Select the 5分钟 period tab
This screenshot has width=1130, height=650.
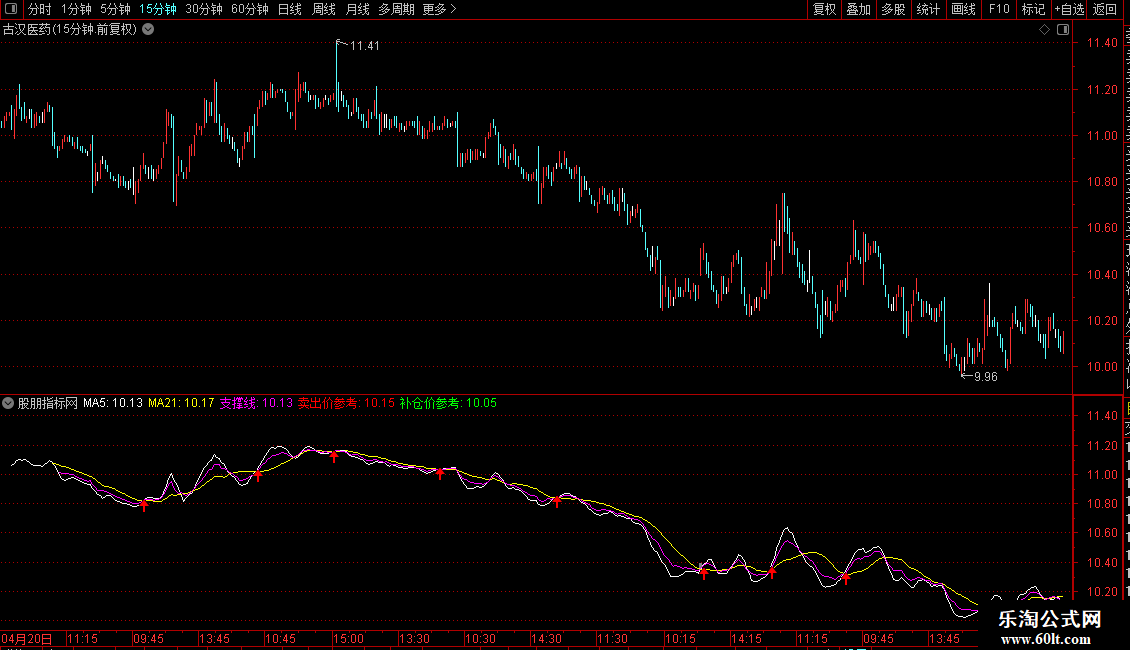click(x=115, y=9)
